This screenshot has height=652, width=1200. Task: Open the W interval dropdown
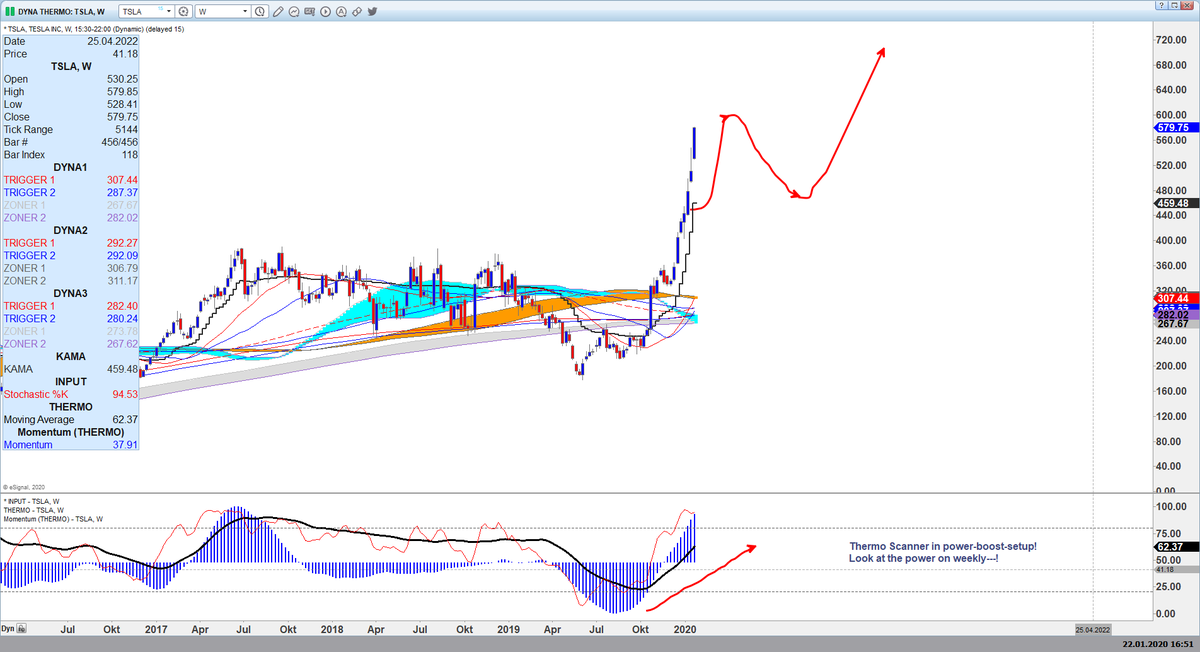point(245,12)
